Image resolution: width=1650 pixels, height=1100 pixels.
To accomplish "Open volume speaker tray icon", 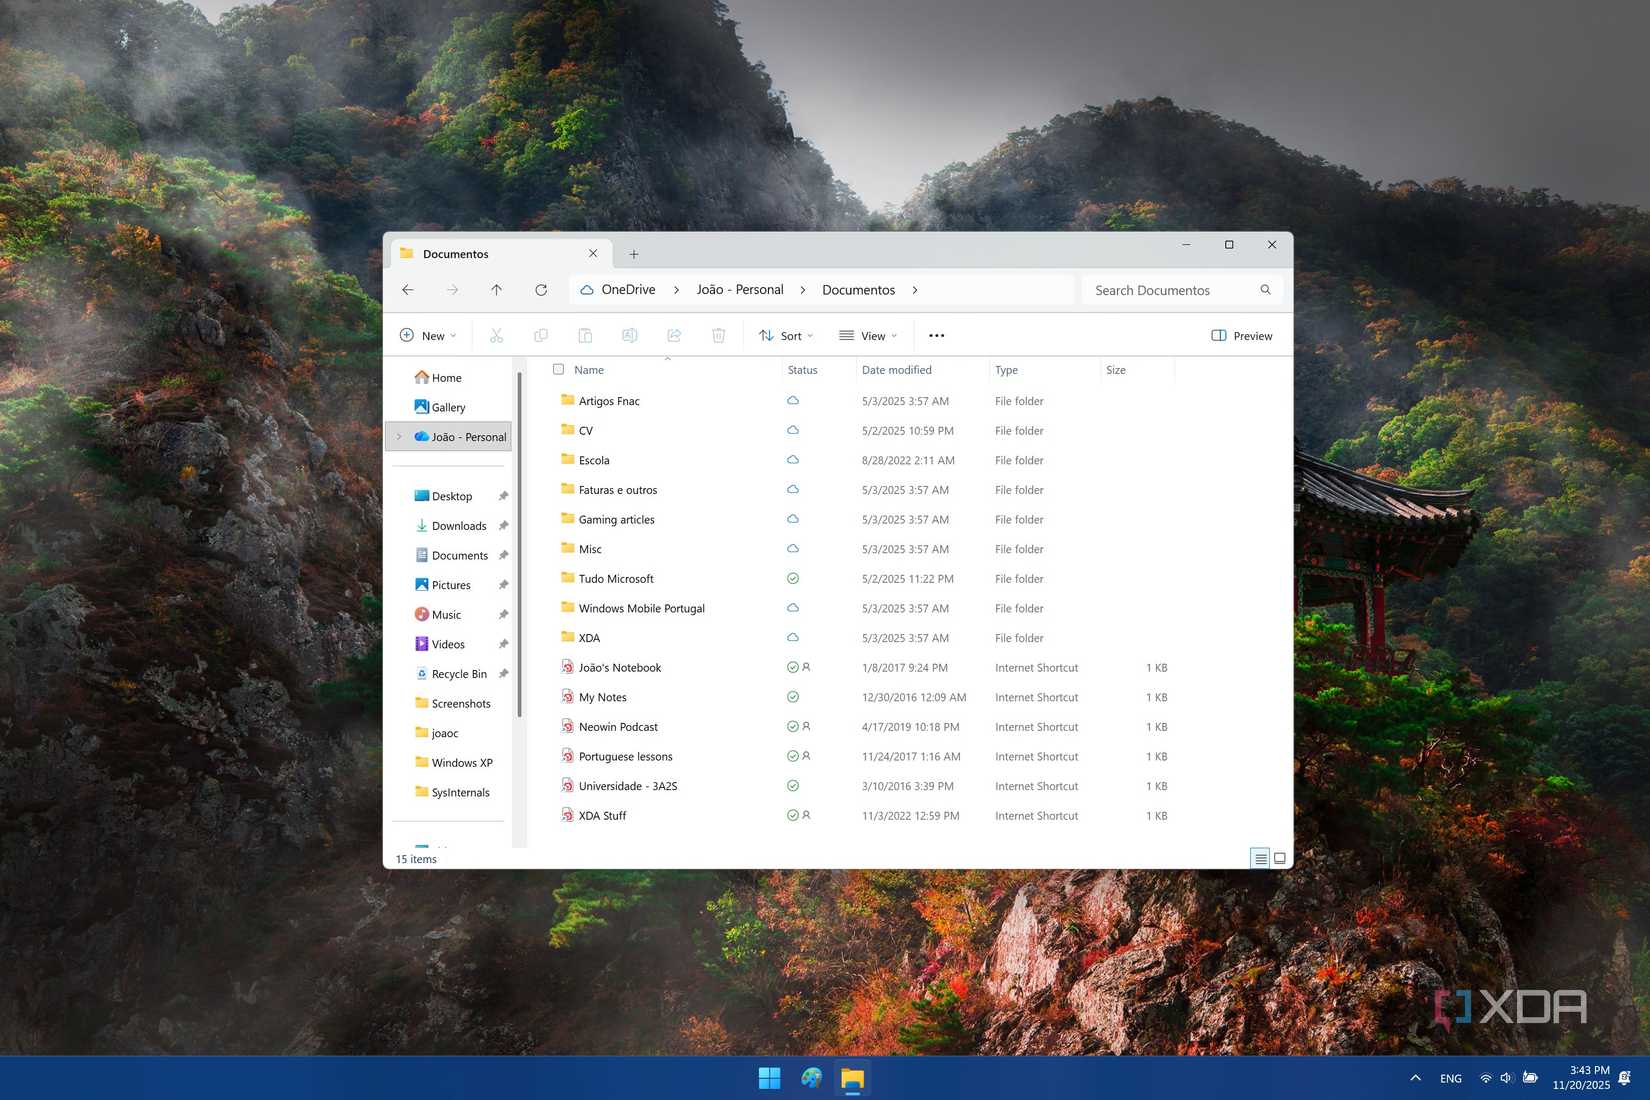I will 1507,1078.
